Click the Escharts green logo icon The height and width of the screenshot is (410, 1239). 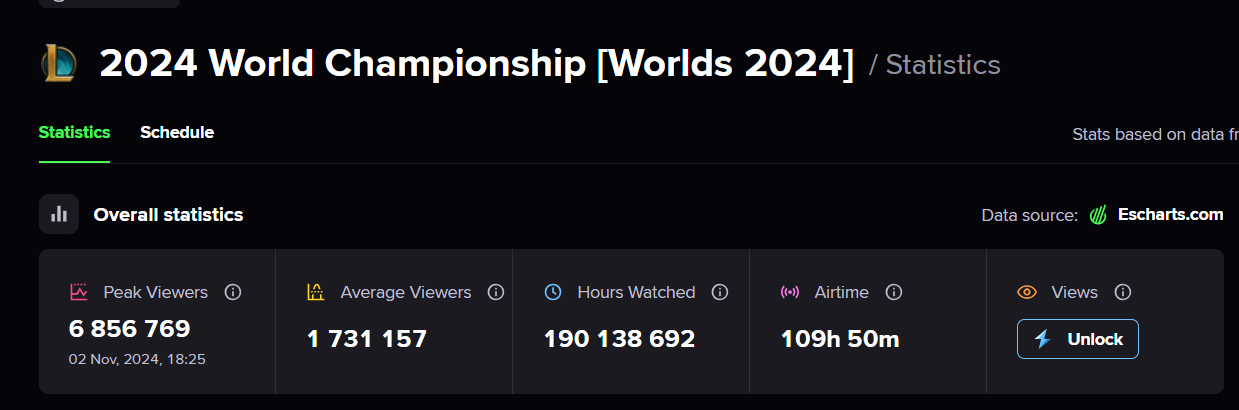point(1099,215)
